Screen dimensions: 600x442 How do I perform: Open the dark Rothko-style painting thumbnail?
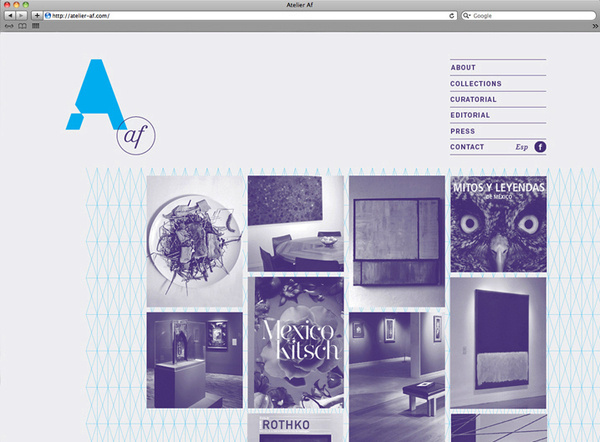click(498, 343)
